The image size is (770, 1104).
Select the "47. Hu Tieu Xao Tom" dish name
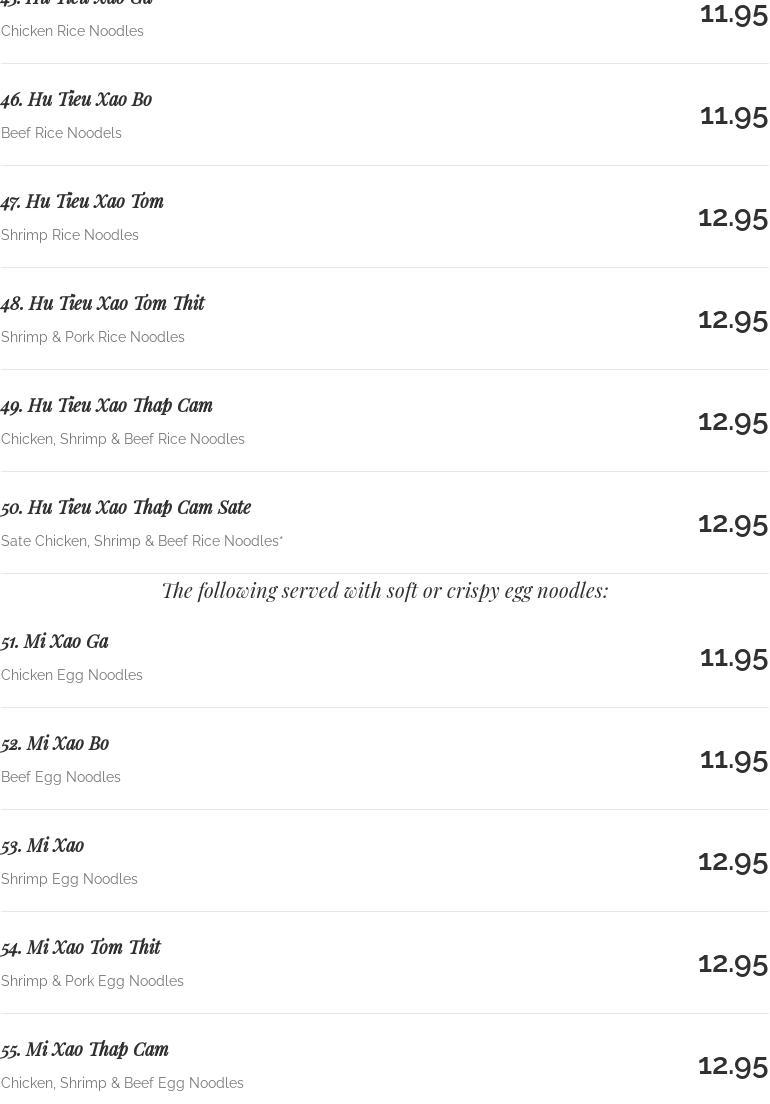[x=83, y=201]
